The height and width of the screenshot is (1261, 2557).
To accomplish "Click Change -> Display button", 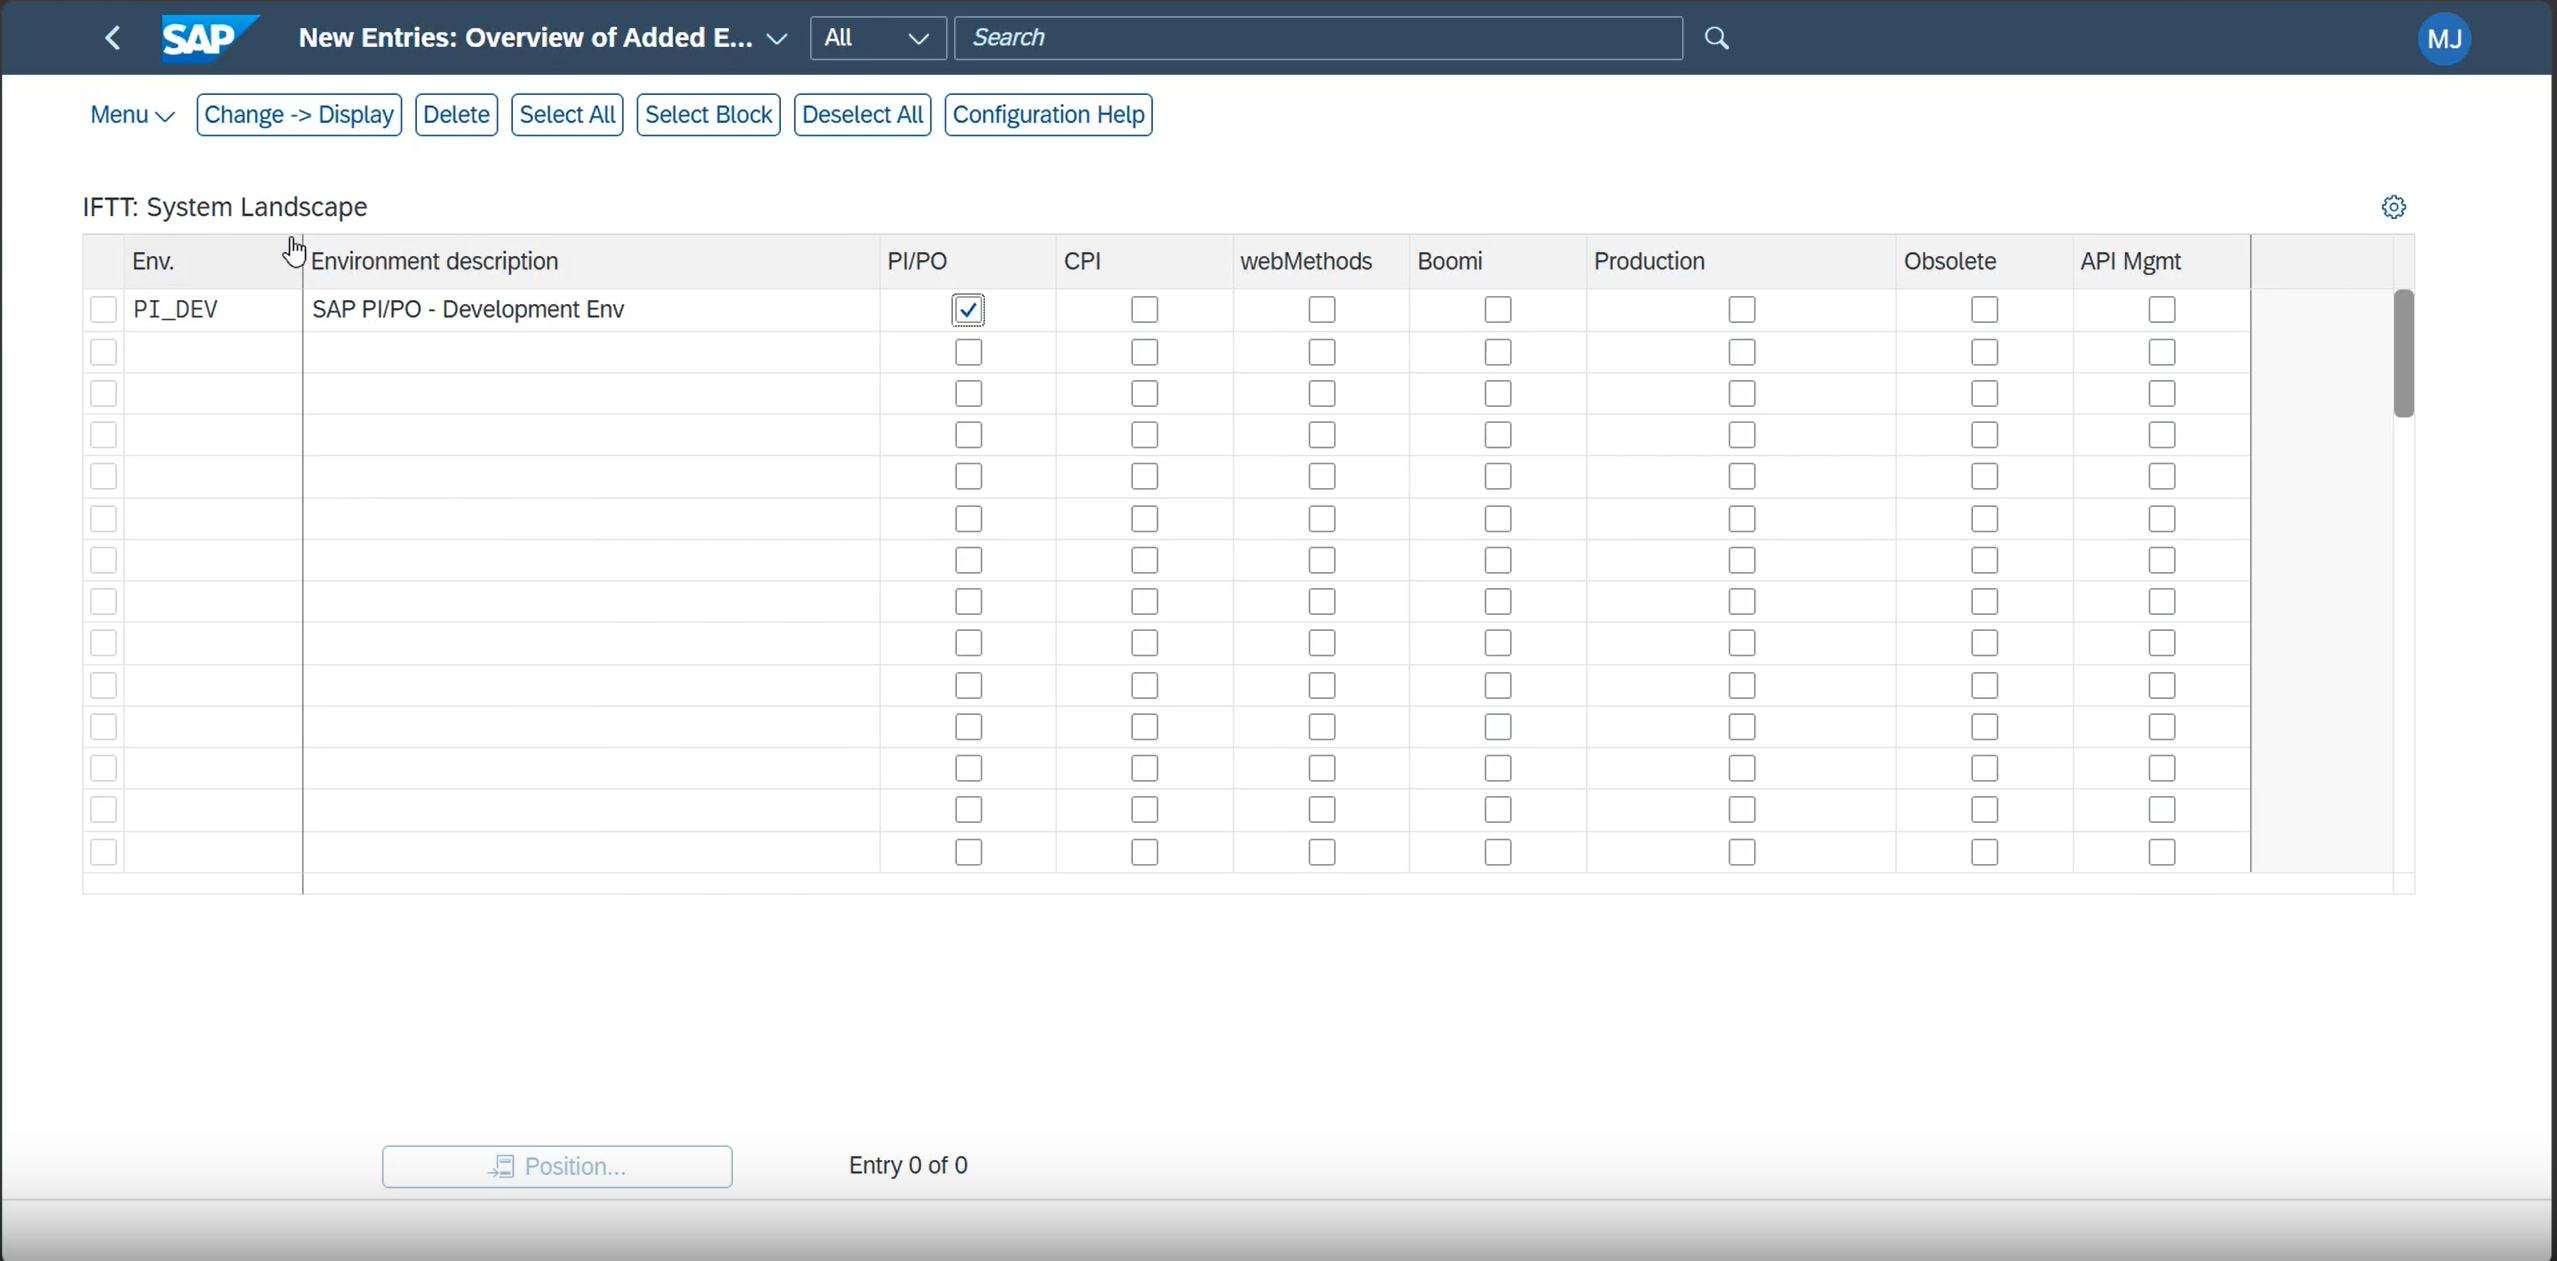I will pyautogui.click(x=298, y=115).
